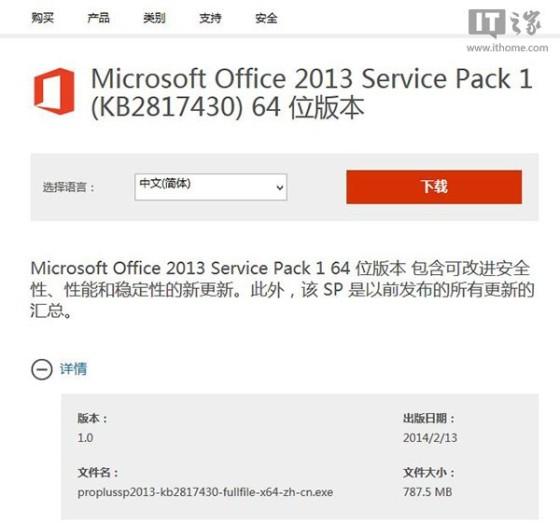Viewport: 560px width, 524px height.
Task: Click the service pack description paragraph
Action: [282, 289]
